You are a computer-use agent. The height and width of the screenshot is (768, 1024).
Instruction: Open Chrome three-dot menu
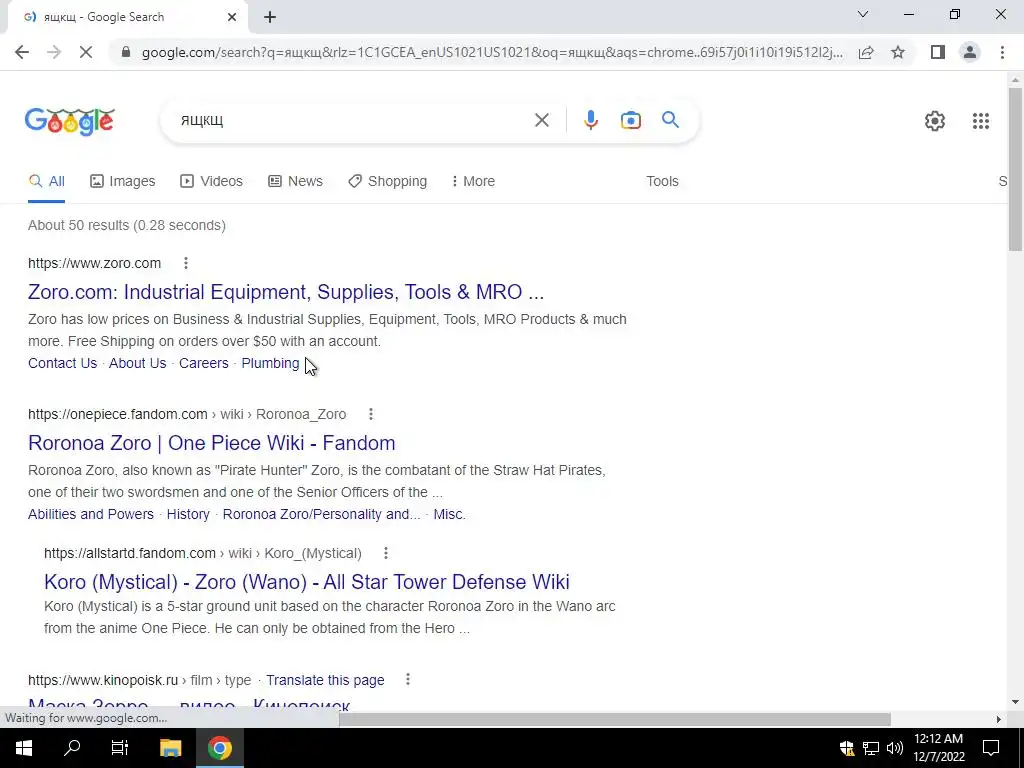click(1002, 52)
